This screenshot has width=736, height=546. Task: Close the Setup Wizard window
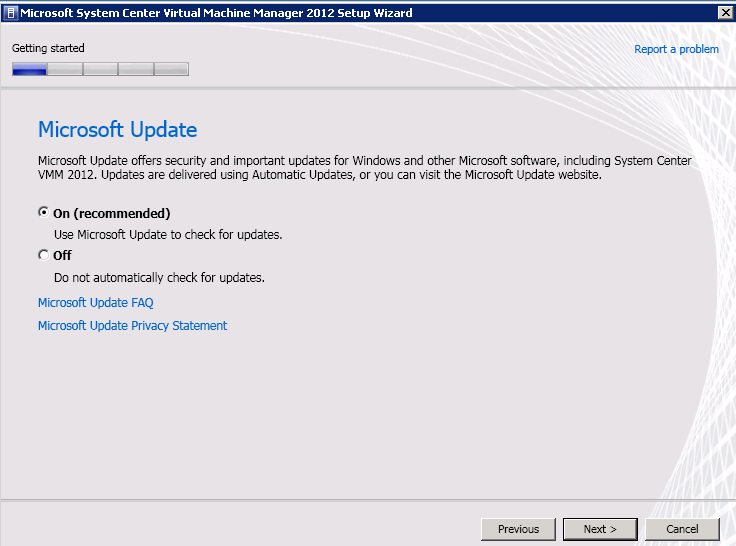tap(726, 13)
